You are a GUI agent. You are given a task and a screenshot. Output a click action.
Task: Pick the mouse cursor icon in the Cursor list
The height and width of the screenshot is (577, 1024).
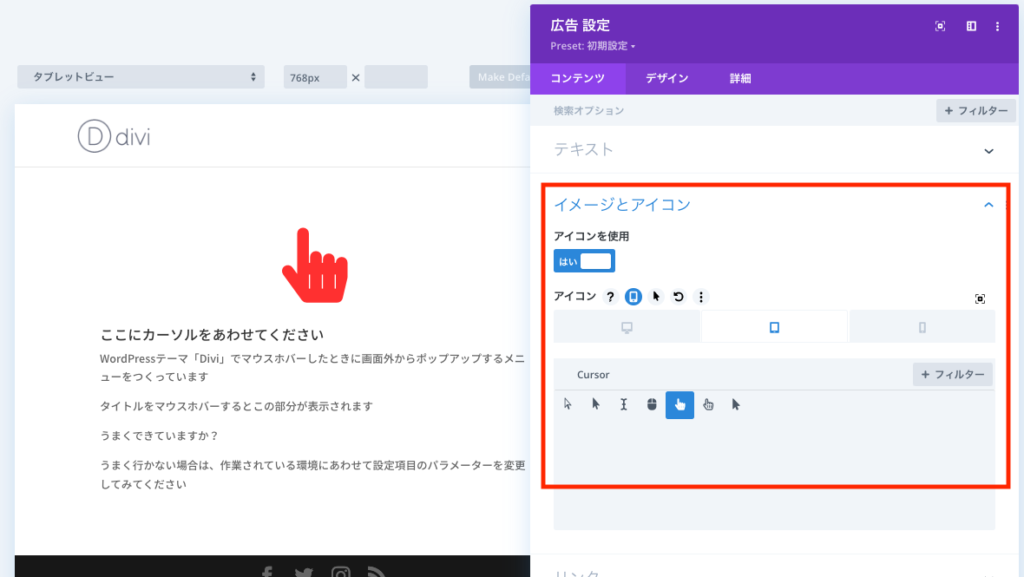650,405
